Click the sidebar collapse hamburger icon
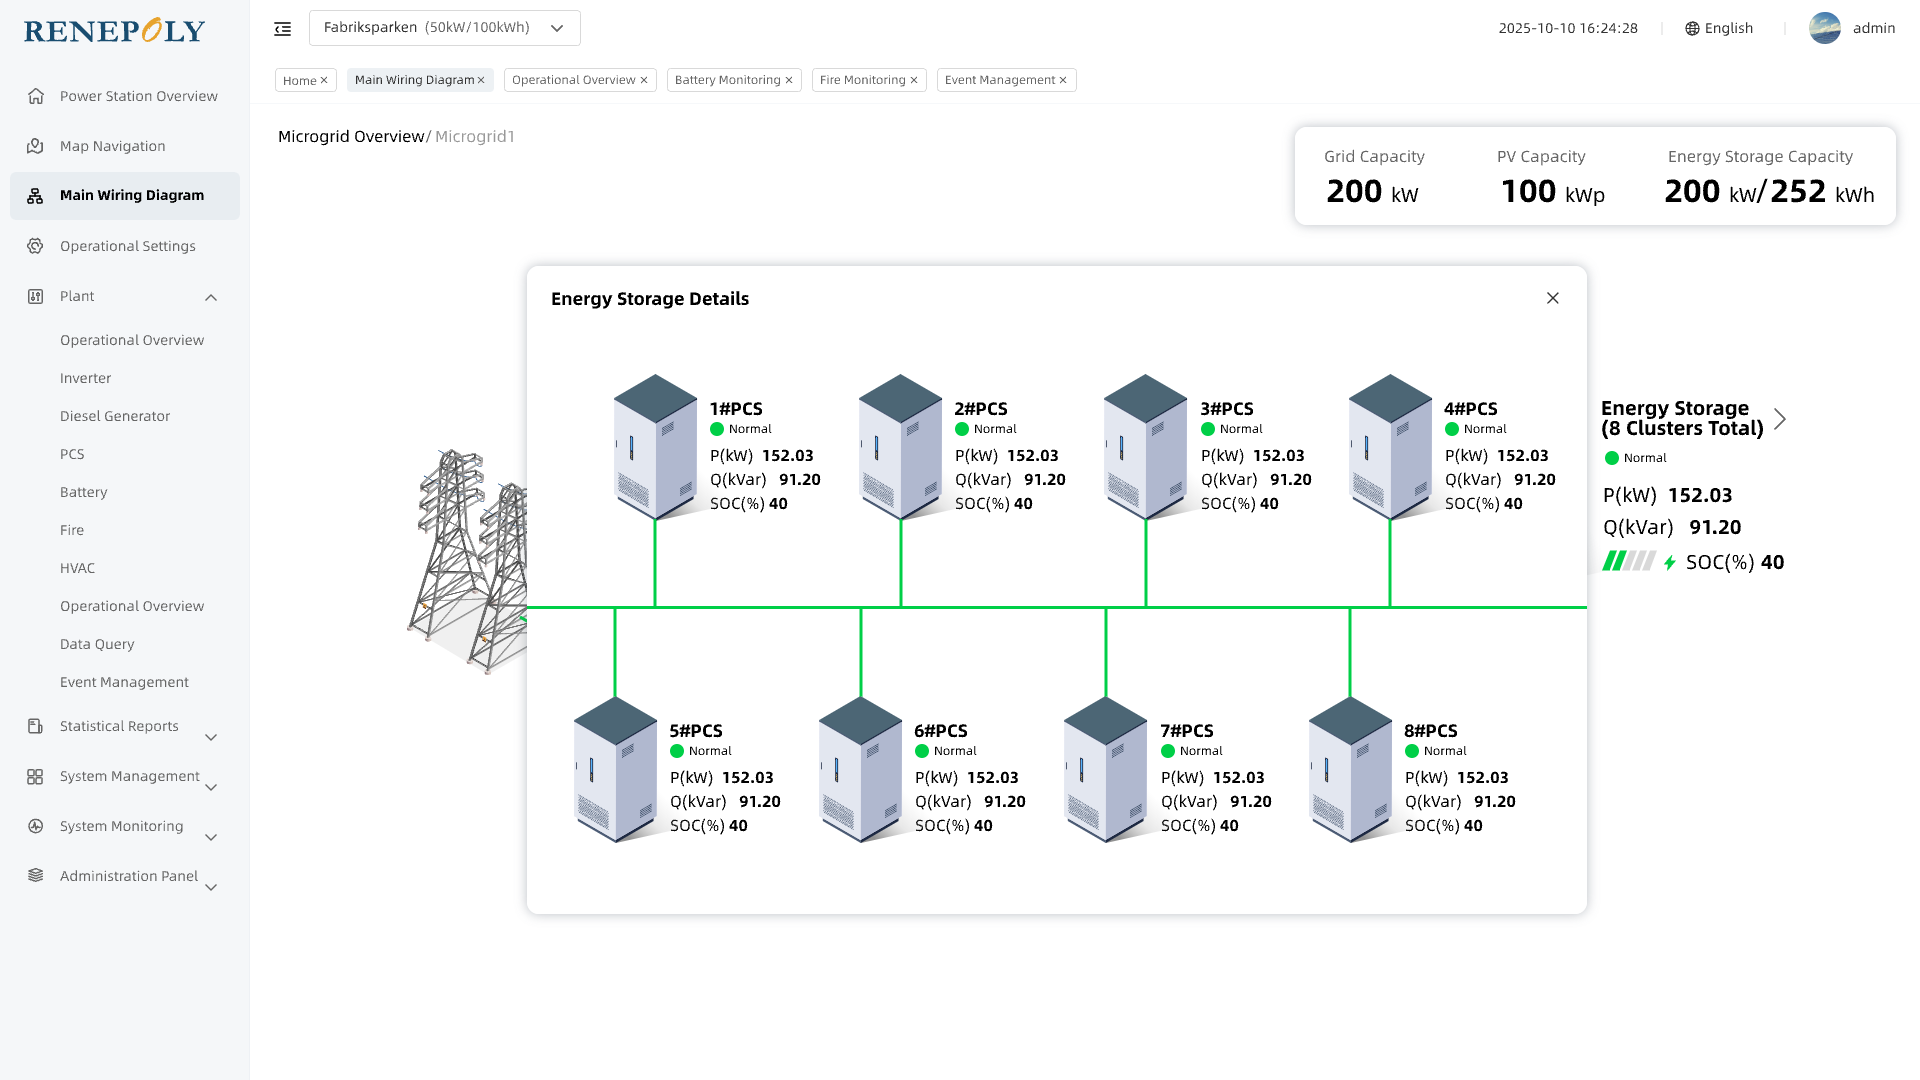The height and width of the screenshot is (1080, 1920). 283,29
